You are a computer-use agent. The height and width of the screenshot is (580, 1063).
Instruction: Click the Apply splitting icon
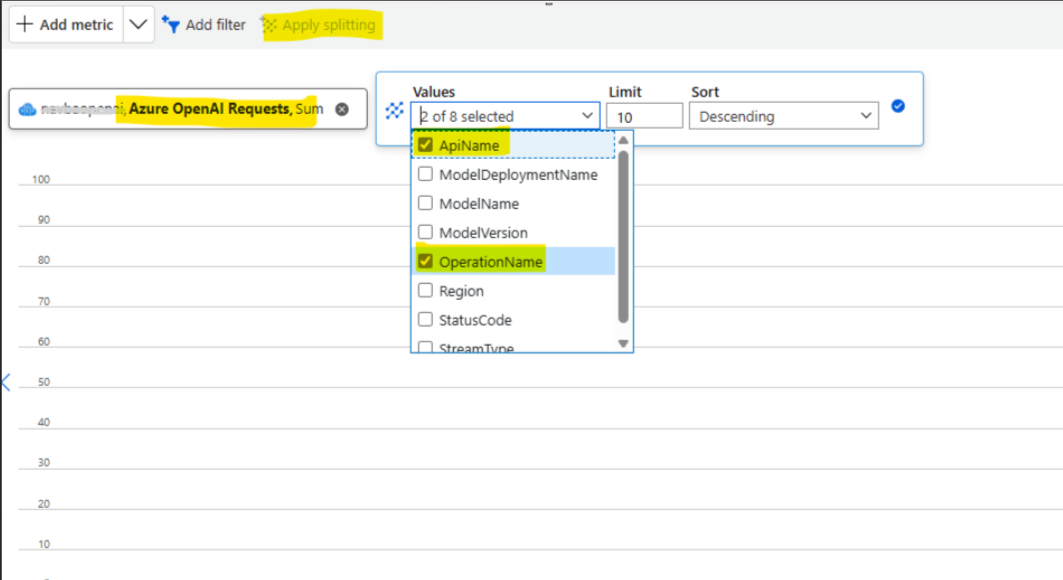[268, 25]
